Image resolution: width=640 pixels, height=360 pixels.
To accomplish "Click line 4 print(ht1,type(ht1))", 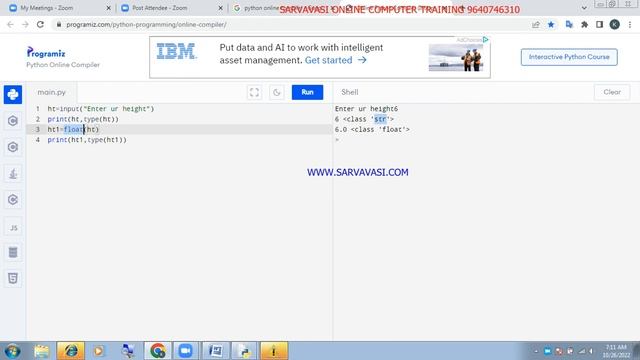I will tap(87, 140).
